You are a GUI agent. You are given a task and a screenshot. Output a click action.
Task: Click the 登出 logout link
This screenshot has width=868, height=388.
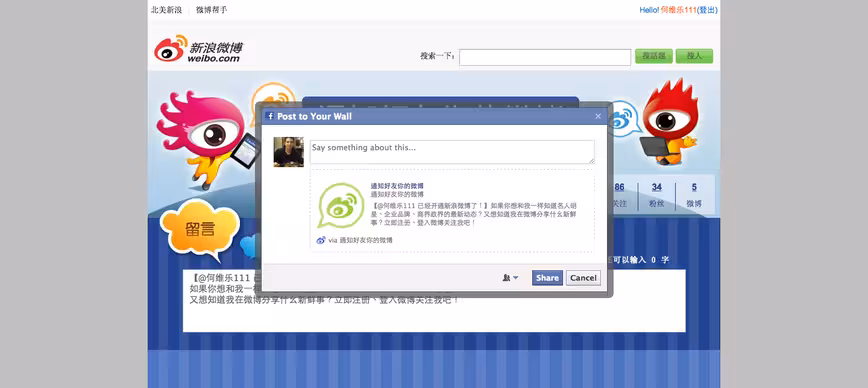tap(707, 10)
